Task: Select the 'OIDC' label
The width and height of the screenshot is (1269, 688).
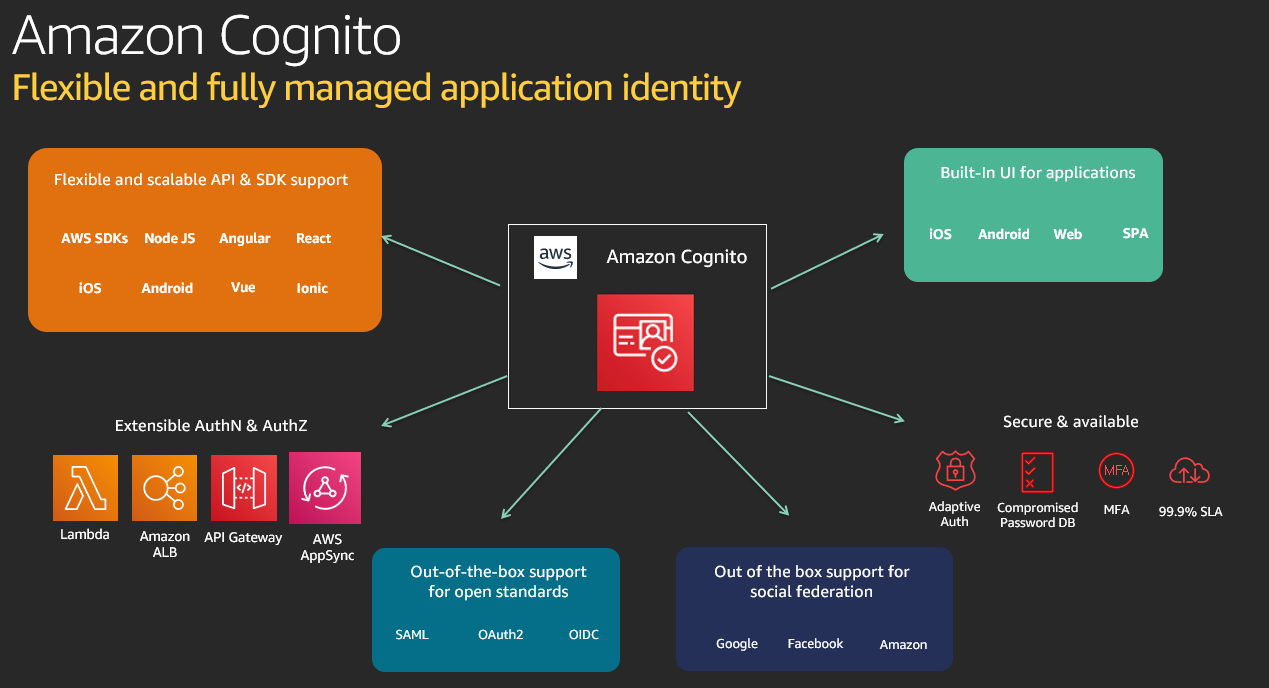Action: (583, 635)
